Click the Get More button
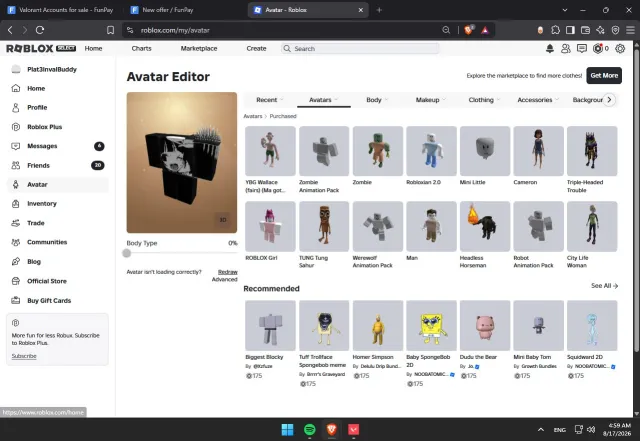The width and height of the screenshot is (640, 441). tap(604, 76)
